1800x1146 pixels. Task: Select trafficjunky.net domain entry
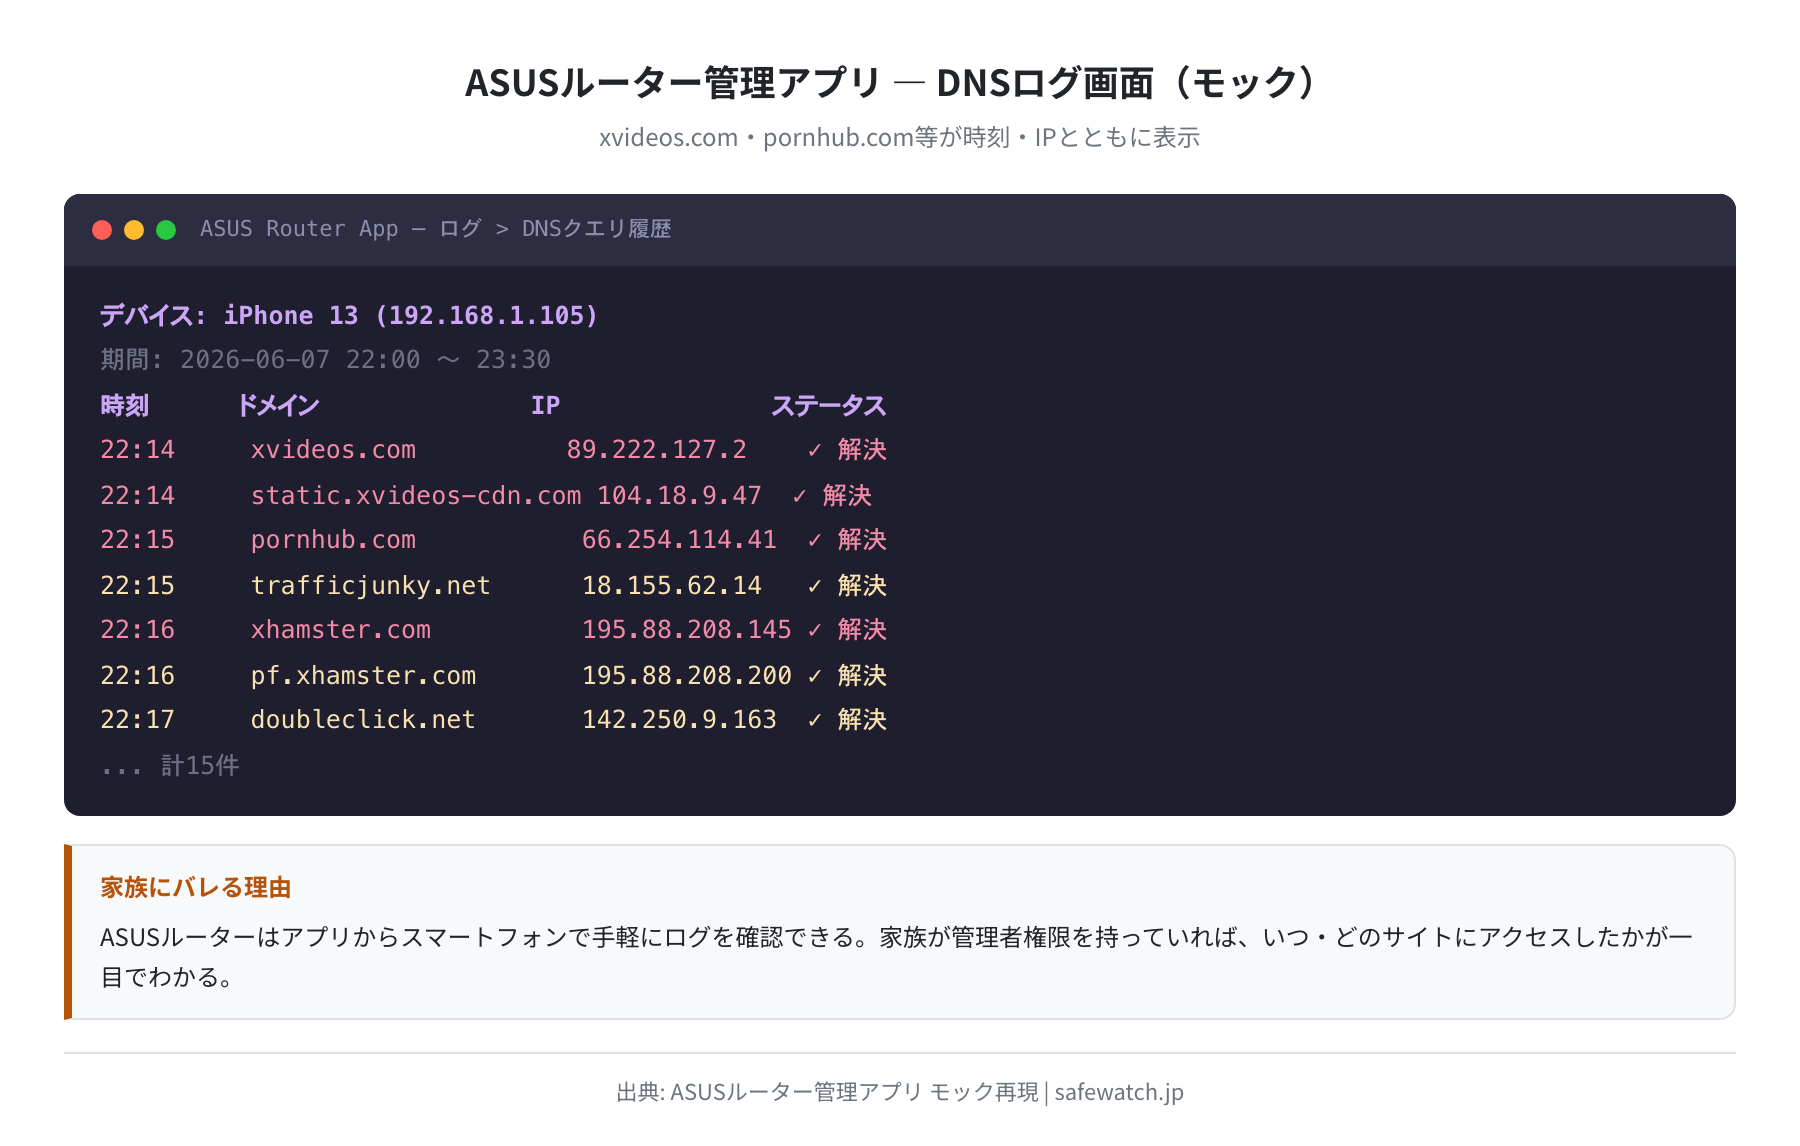(x=370, y=585)
